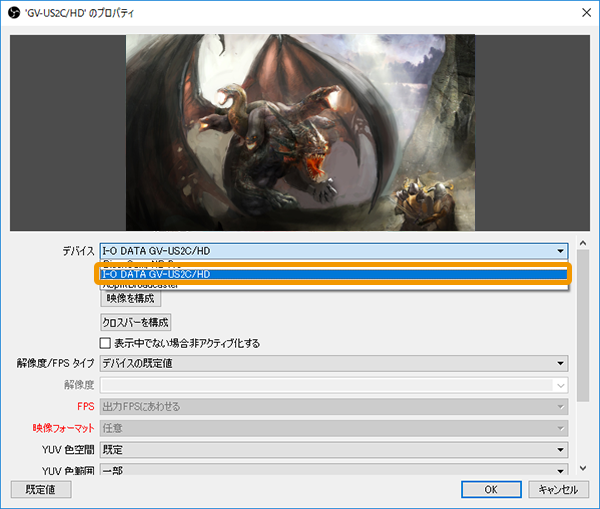
Task: Click the scrollbar down arrow
Action: click(x=583, y=468)
